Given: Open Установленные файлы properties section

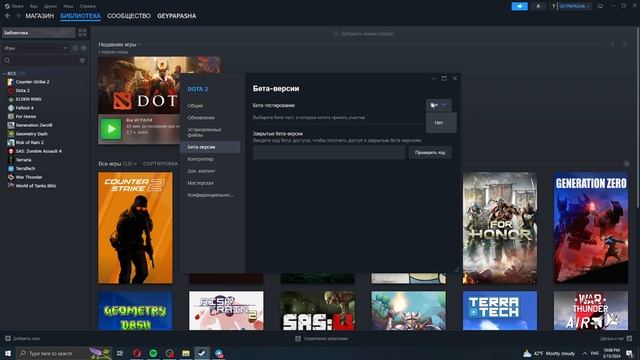Looking at the screenshot, I should (204, 132).
